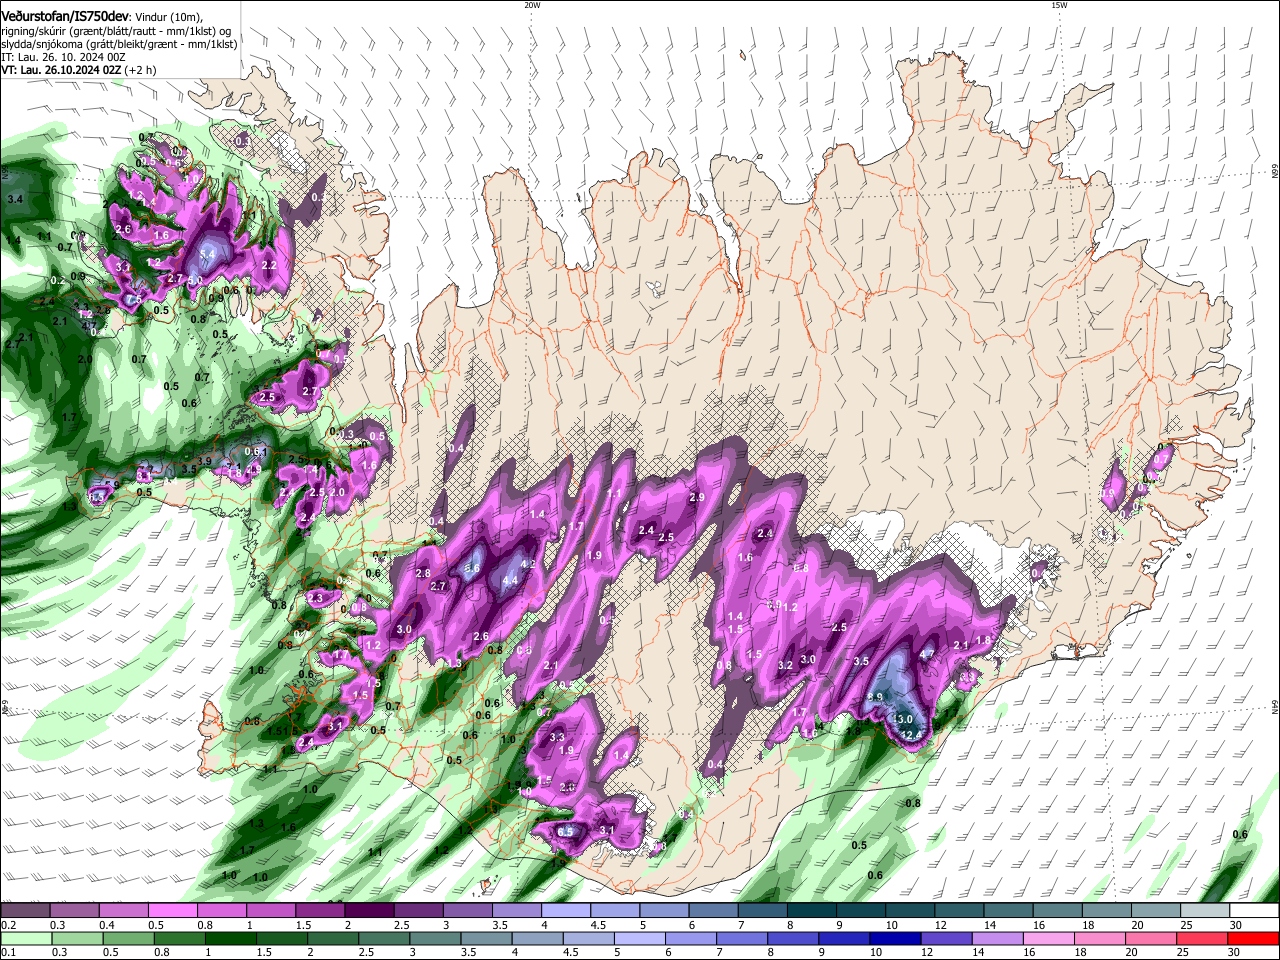
Task: Click the 4.7 precipitation value on the map
Action: click(x=927, y=655)
